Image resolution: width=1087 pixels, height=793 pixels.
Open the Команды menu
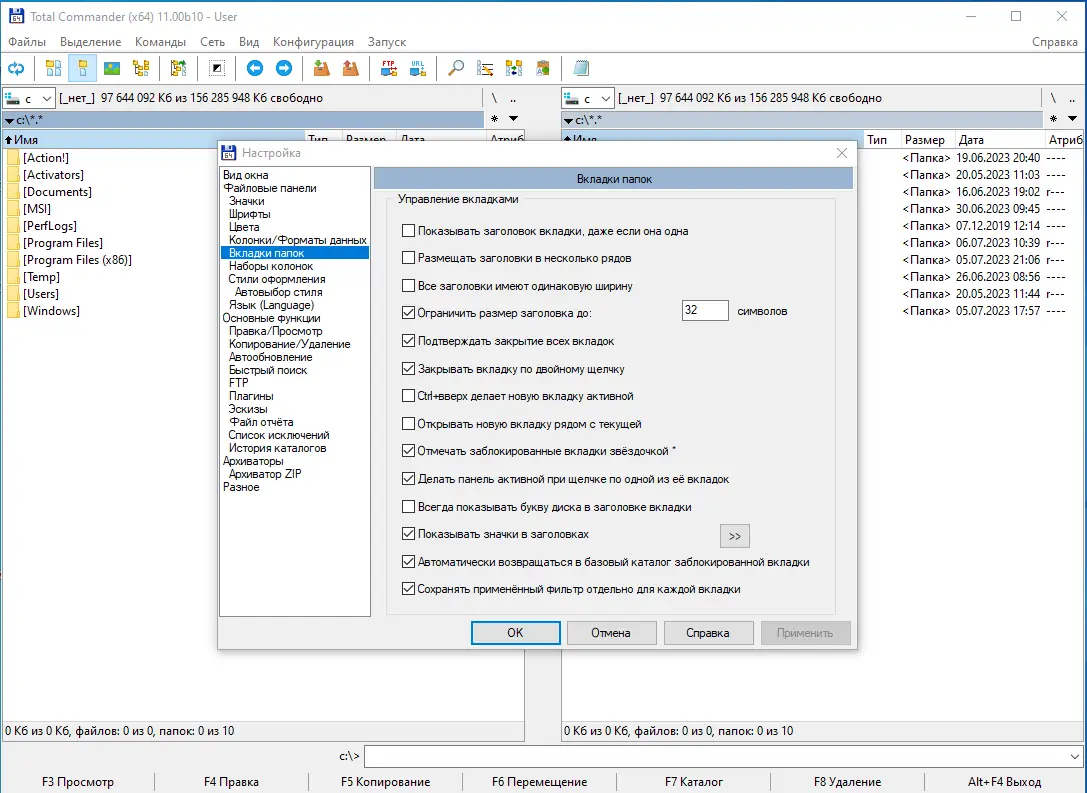160,42
